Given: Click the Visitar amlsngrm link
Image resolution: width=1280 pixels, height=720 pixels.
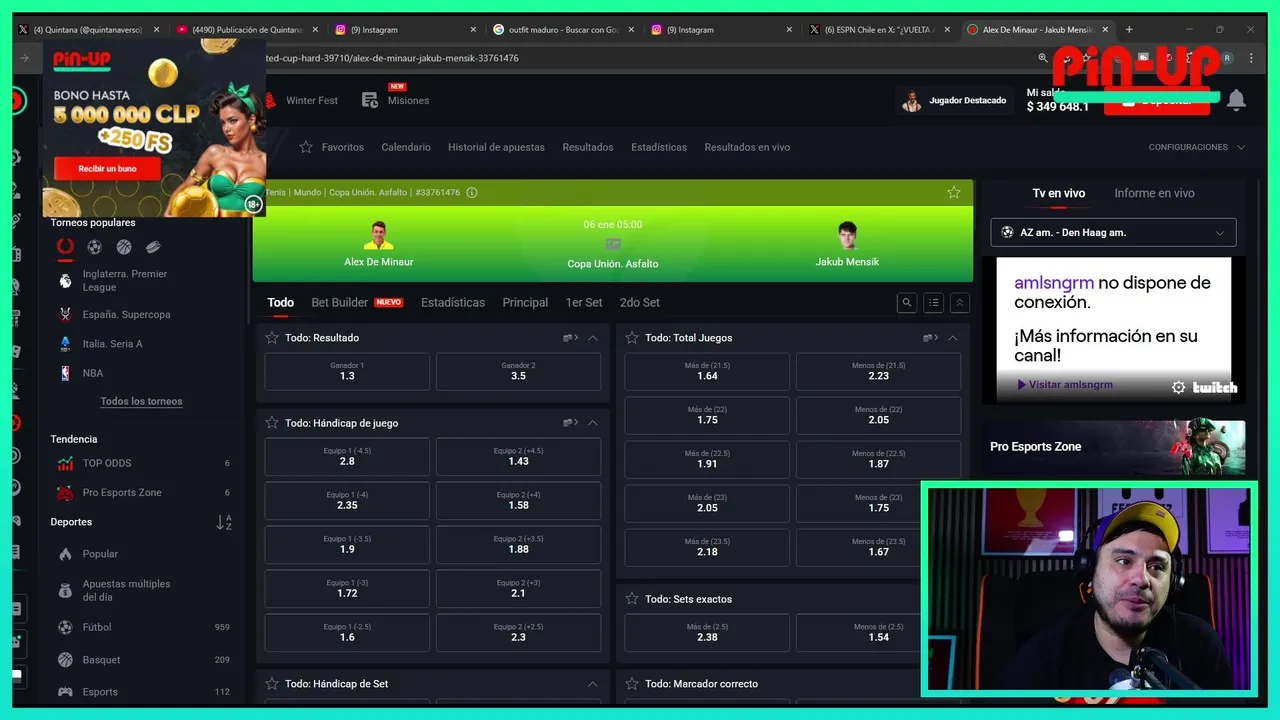Looking at the screenshot, I should click(x=1064, y=385).
